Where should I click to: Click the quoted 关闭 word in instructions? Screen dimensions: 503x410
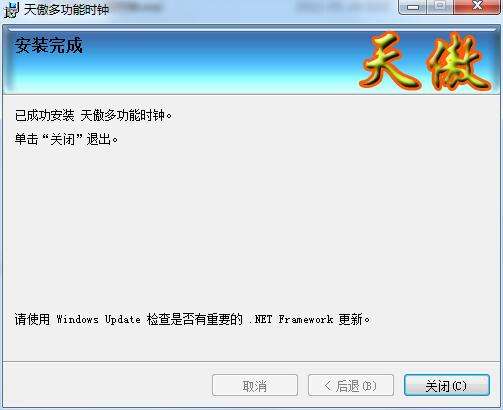[63, 139]
